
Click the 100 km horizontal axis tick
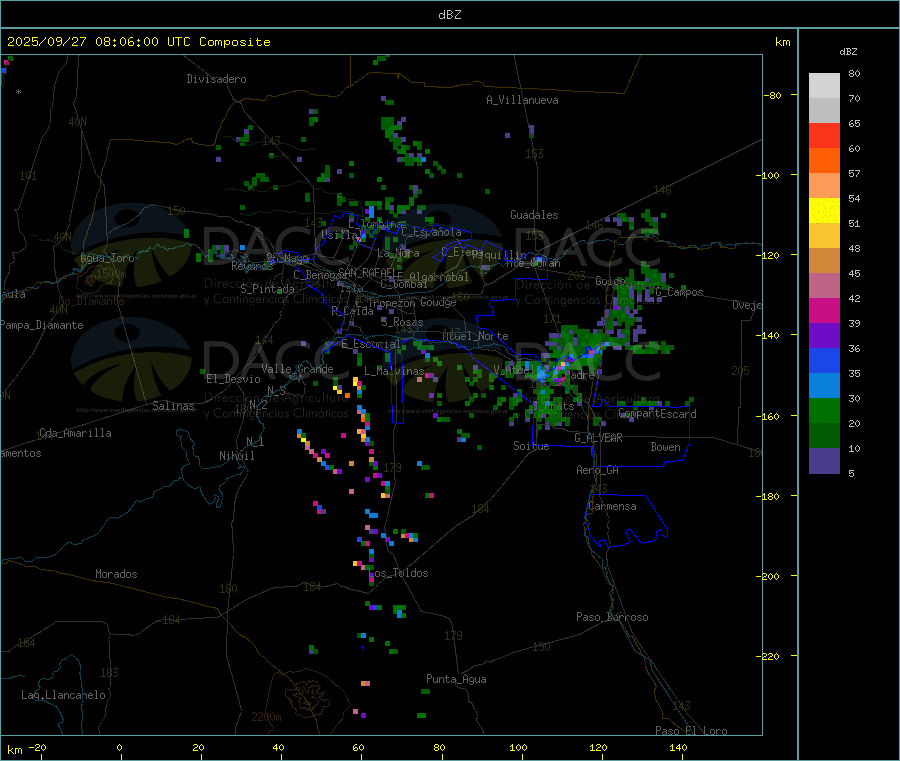(x=518, y=747)
